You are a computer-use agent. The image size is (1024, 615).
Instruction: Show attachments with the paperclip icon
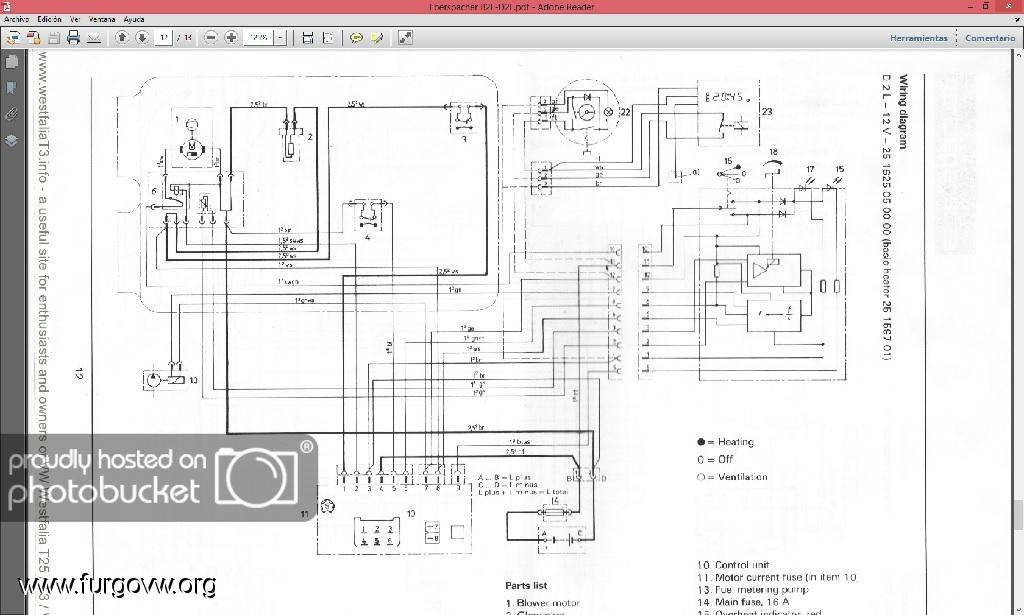[x=11, y=114]
